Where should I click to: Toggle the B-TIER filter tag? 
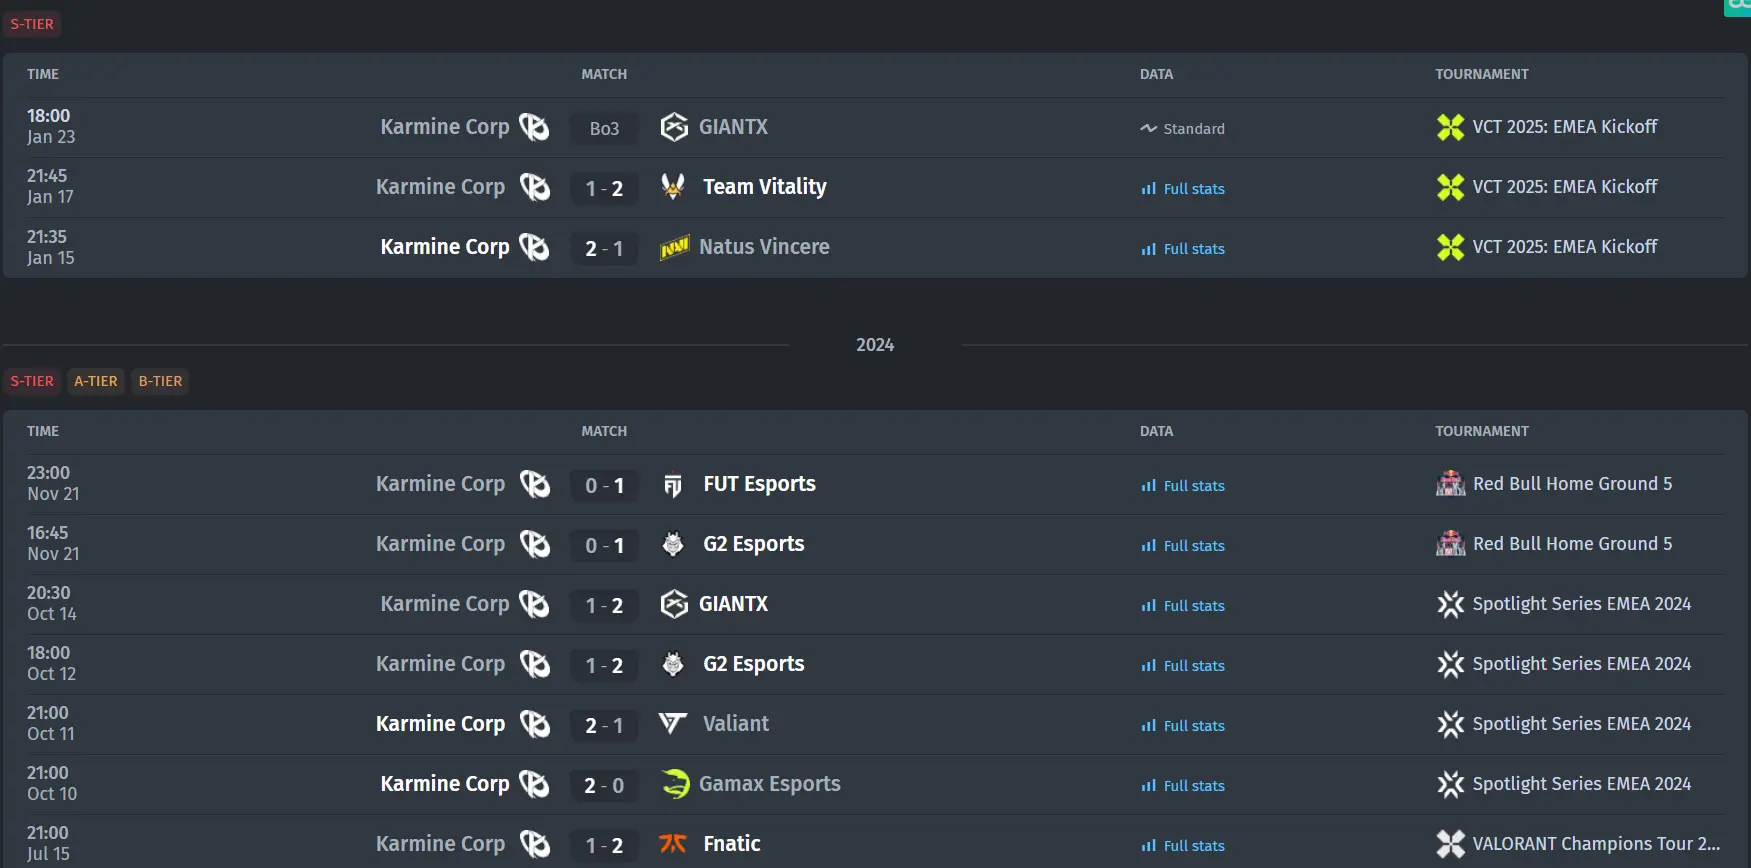point(160,381)
